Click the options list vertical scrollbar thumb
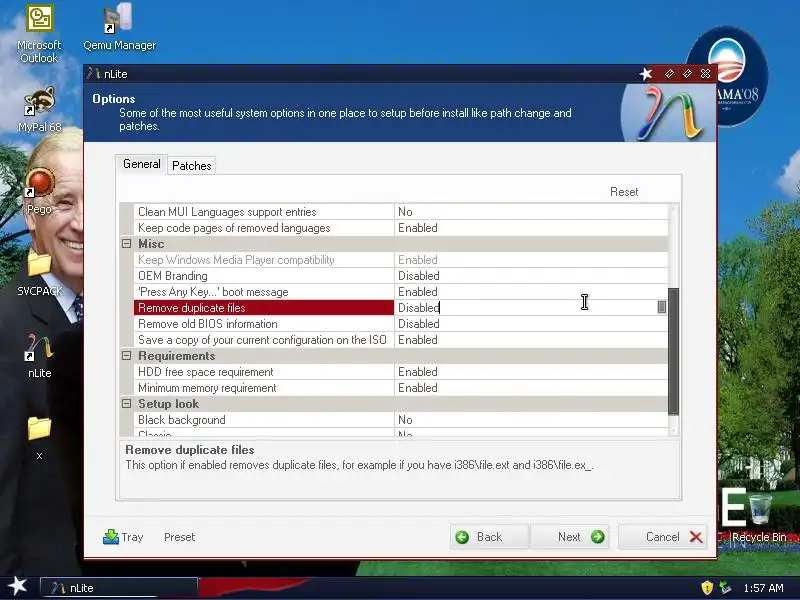The width and height of the screenshot is (800, 600). coord(673,351)
